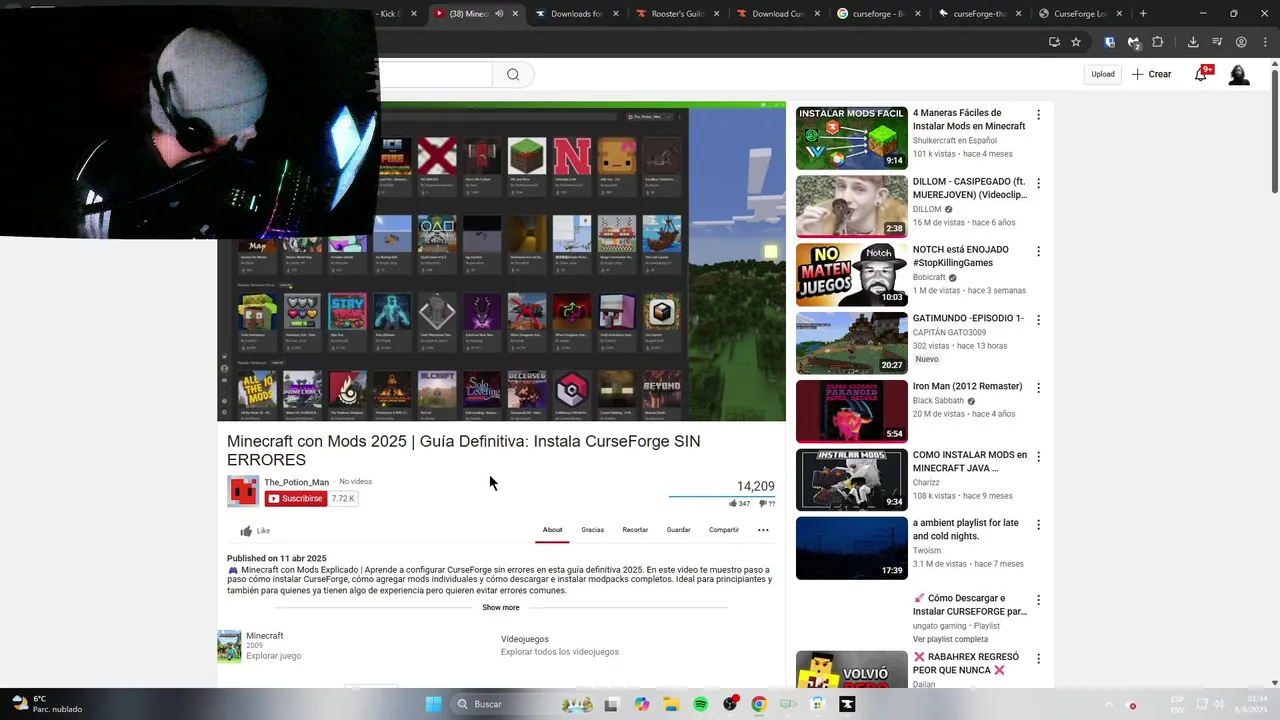Click 'Ver playlist completa' link

point(950,639)
